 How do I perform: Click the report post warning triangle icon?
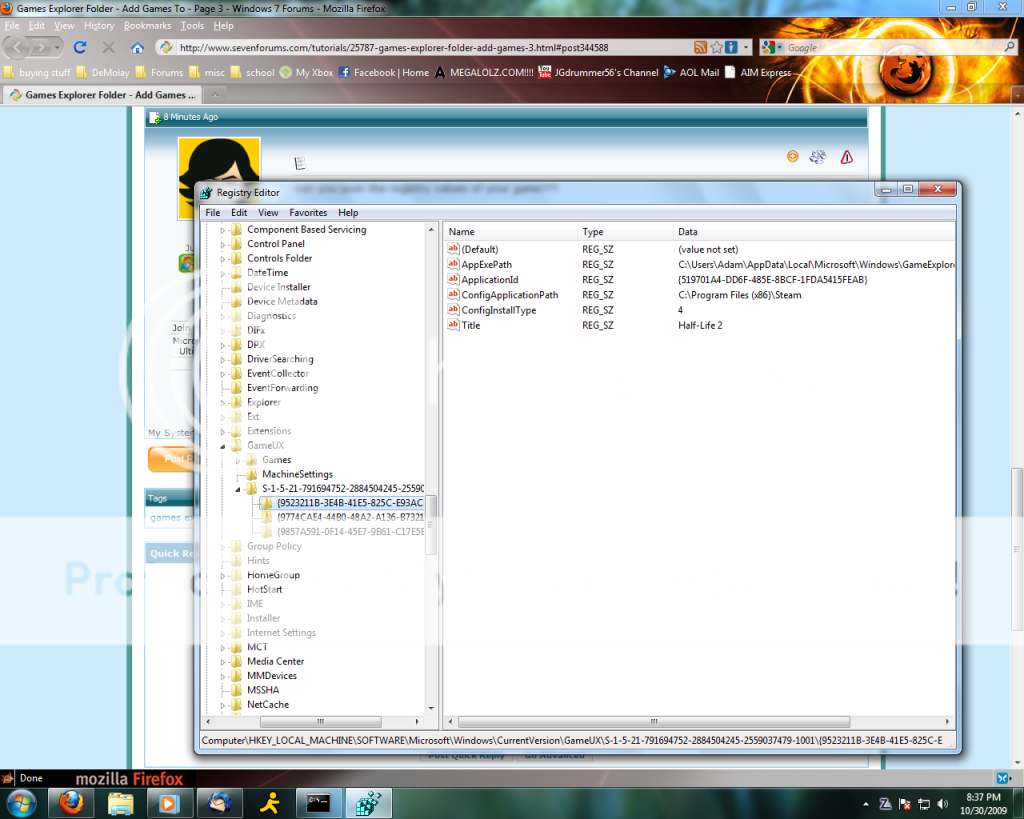pyautogui.click(x=846, y=157)
